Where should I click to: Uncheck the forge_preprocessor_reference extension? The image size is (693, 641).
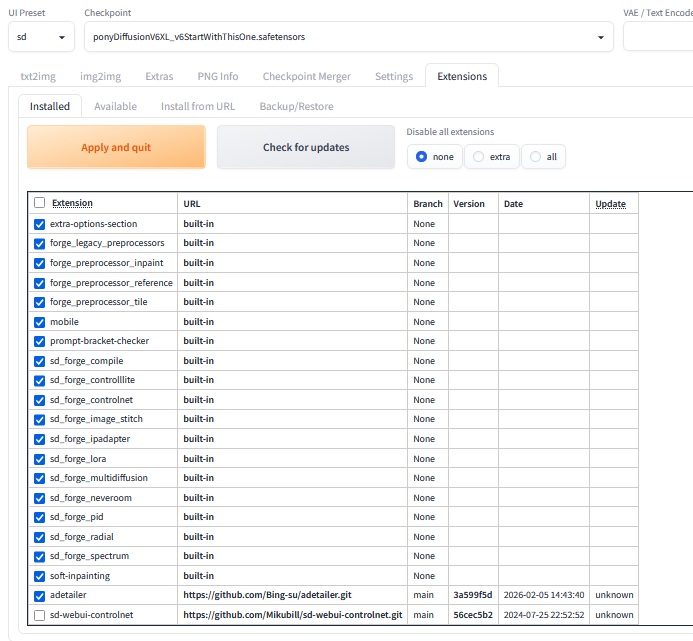(39, 283)
